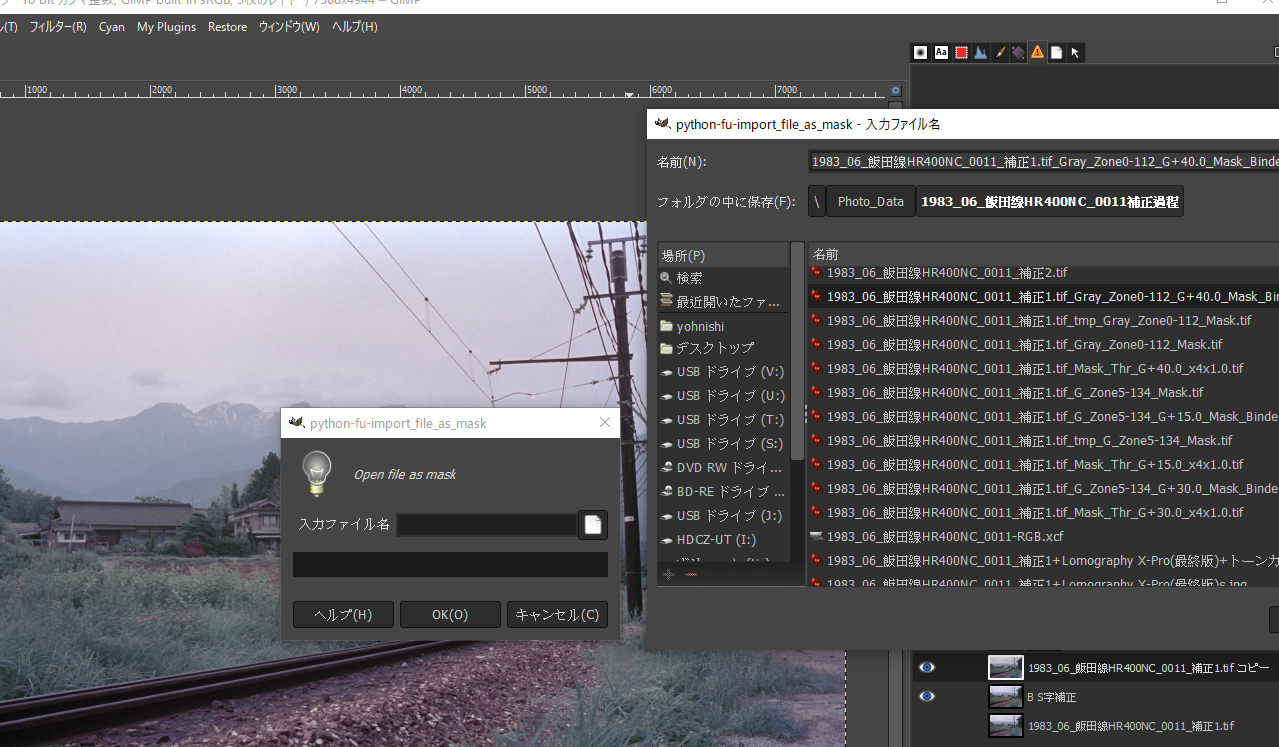Click the add bookmark plus icon
The height and width of the screenshot is (747, 1279).
(x=668, y=574)
